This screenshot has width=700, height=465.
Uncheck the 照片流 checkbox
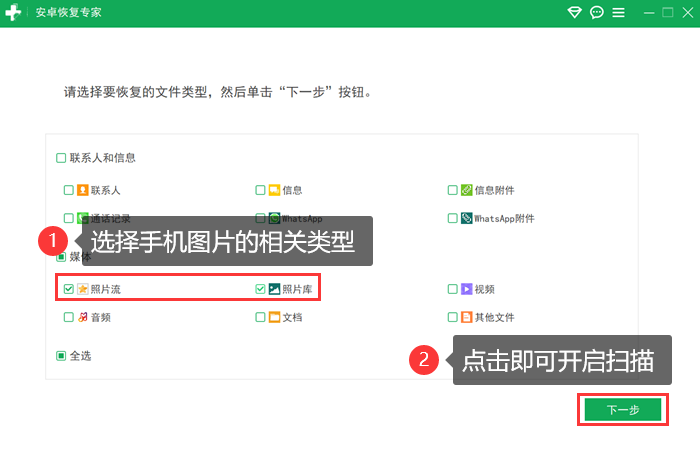[x=68, y=289]
